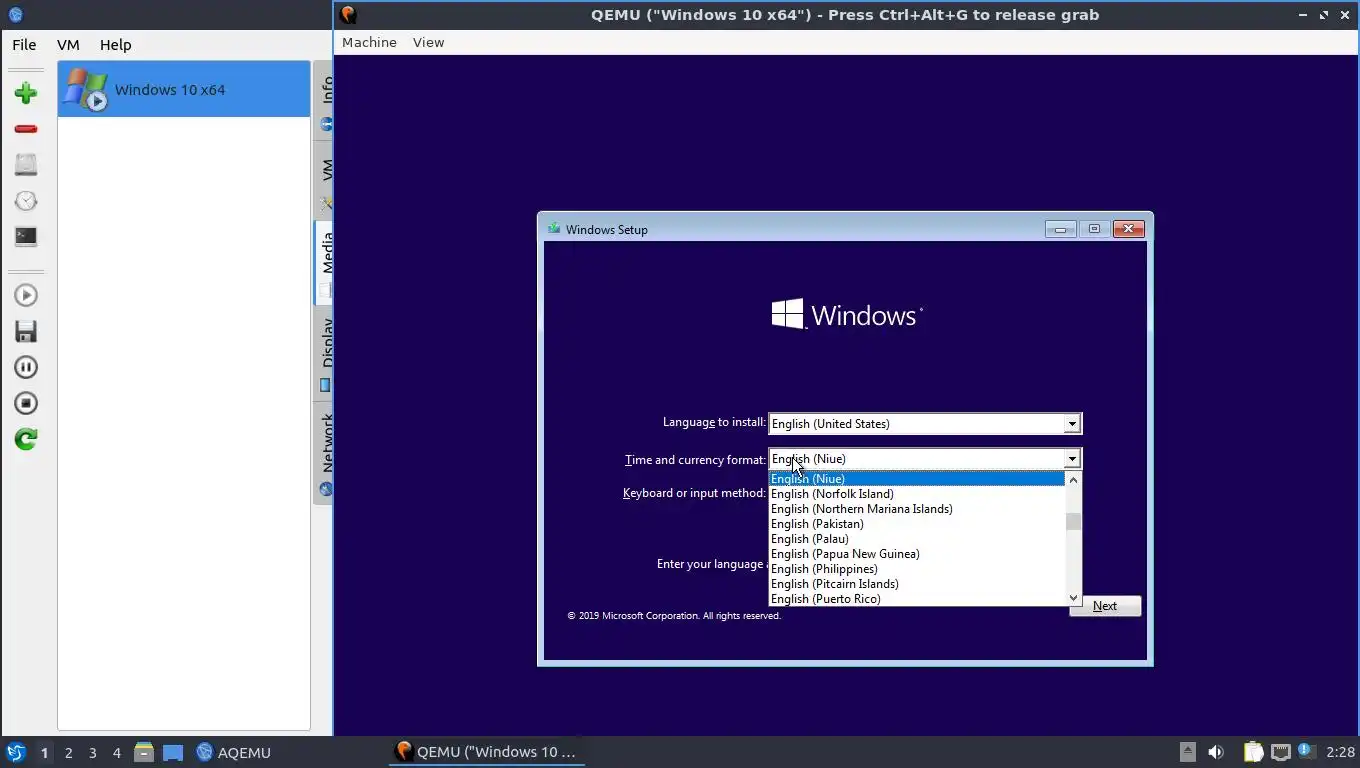Click the QEMU Windows 10 taskbar entry
Viewport: 1360px width, 768px height.
coord(487,752)
